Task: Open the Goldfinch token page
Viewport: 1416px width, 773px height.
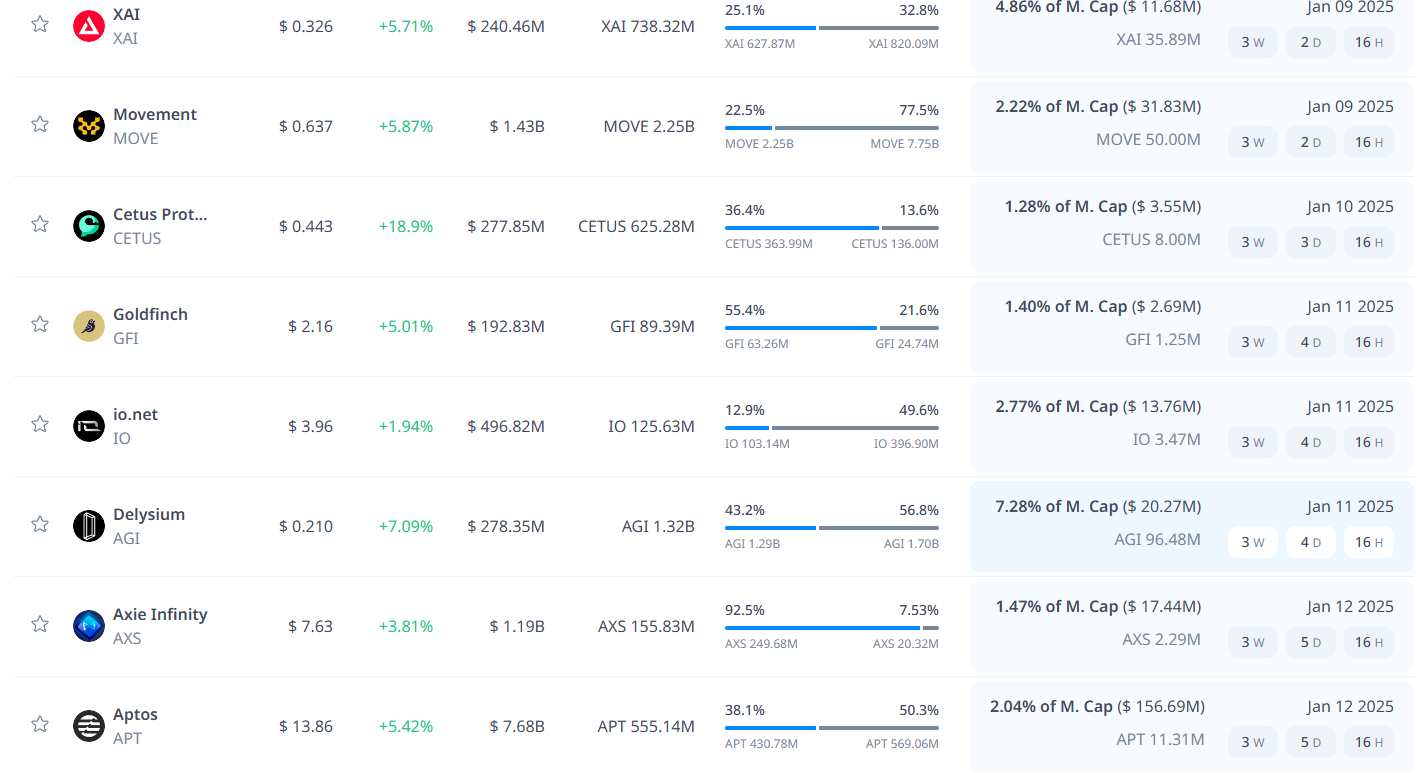Action: [150, 314]
